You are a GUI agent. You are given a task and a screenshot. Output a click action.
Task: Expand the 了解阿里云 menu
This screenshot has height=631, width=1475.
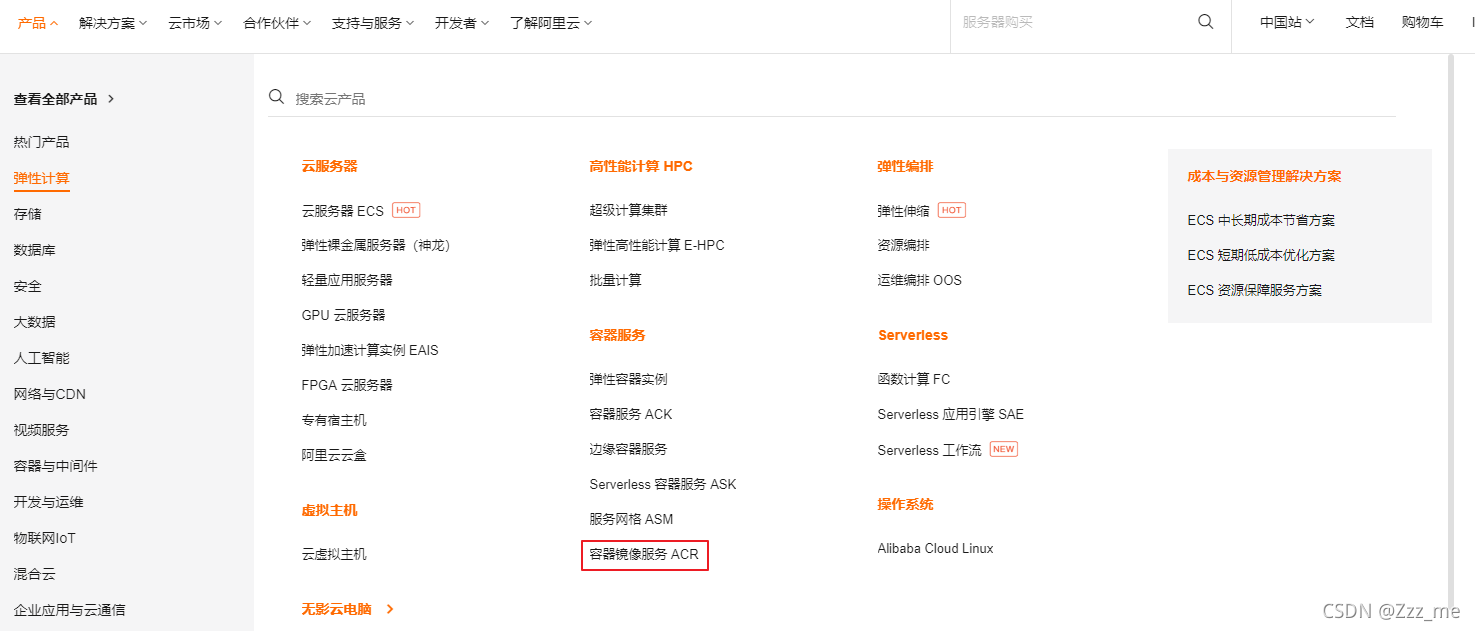[x=551, y=23]
